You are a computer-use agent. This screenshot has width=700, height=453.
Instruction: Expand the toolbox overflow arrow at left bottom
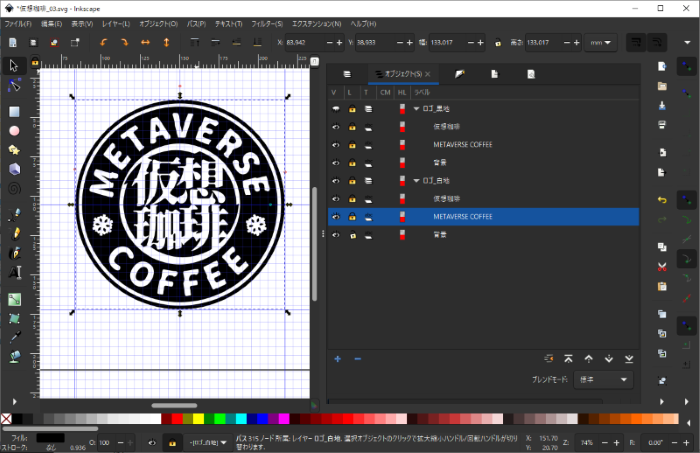coord(14,402)
